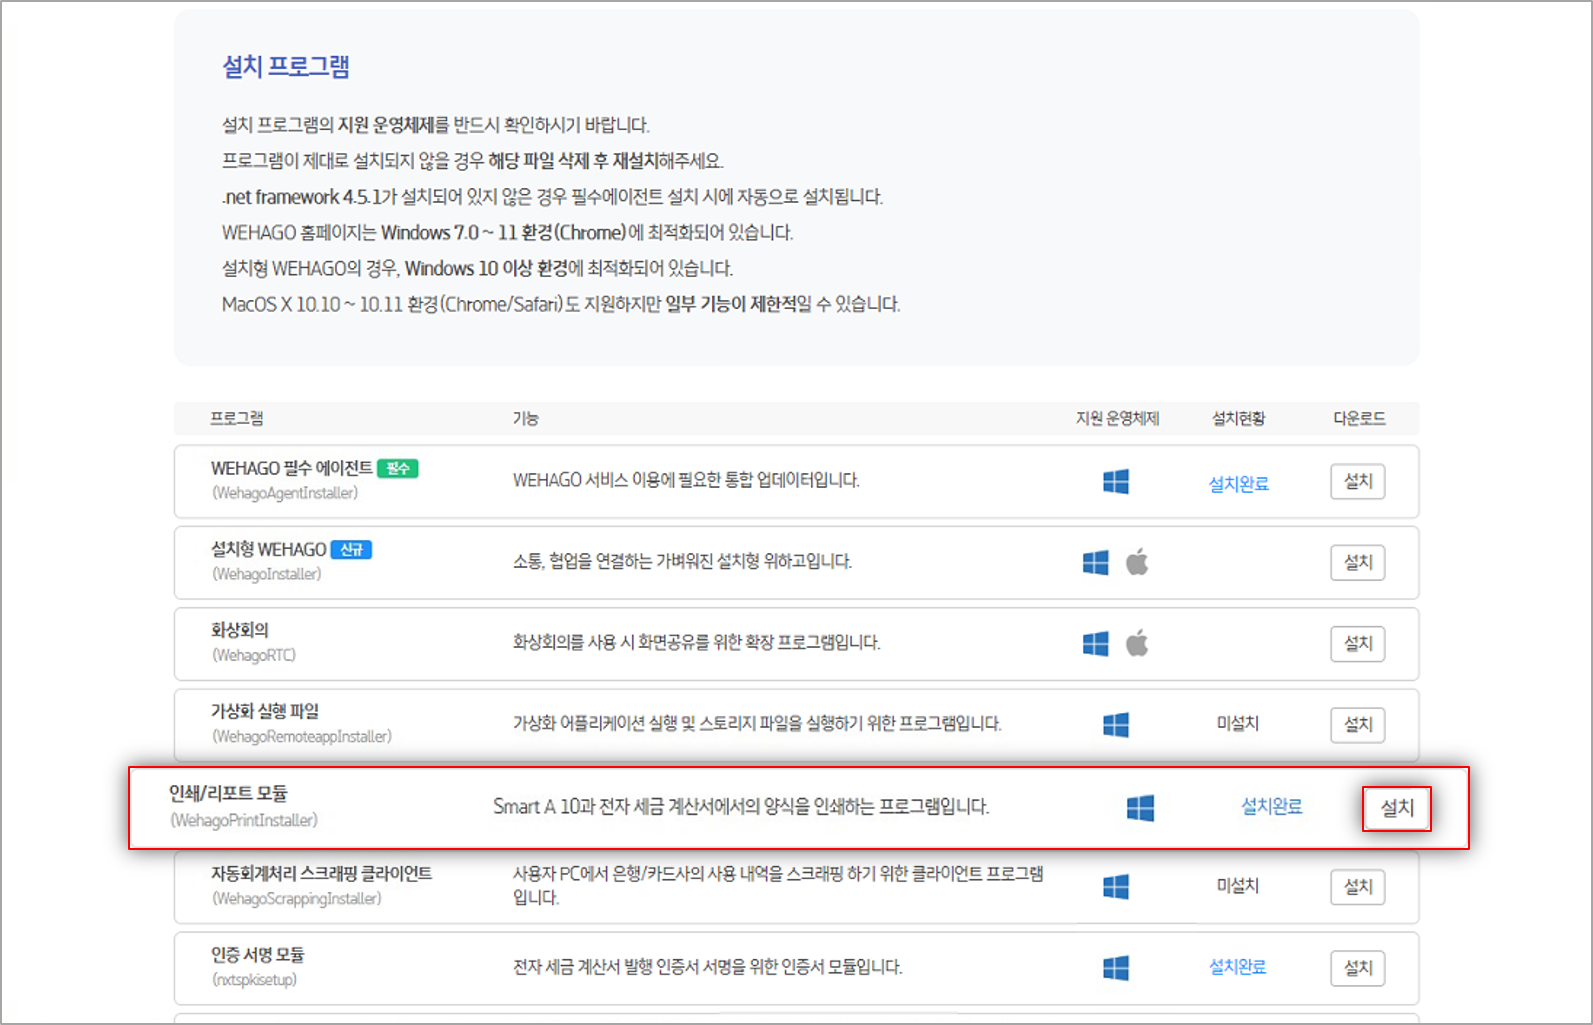Click Windows icon in 자동회계처리 스크래핑 row
The width and height of the screenshot is (1593, 1025).
coord(1115,887)
